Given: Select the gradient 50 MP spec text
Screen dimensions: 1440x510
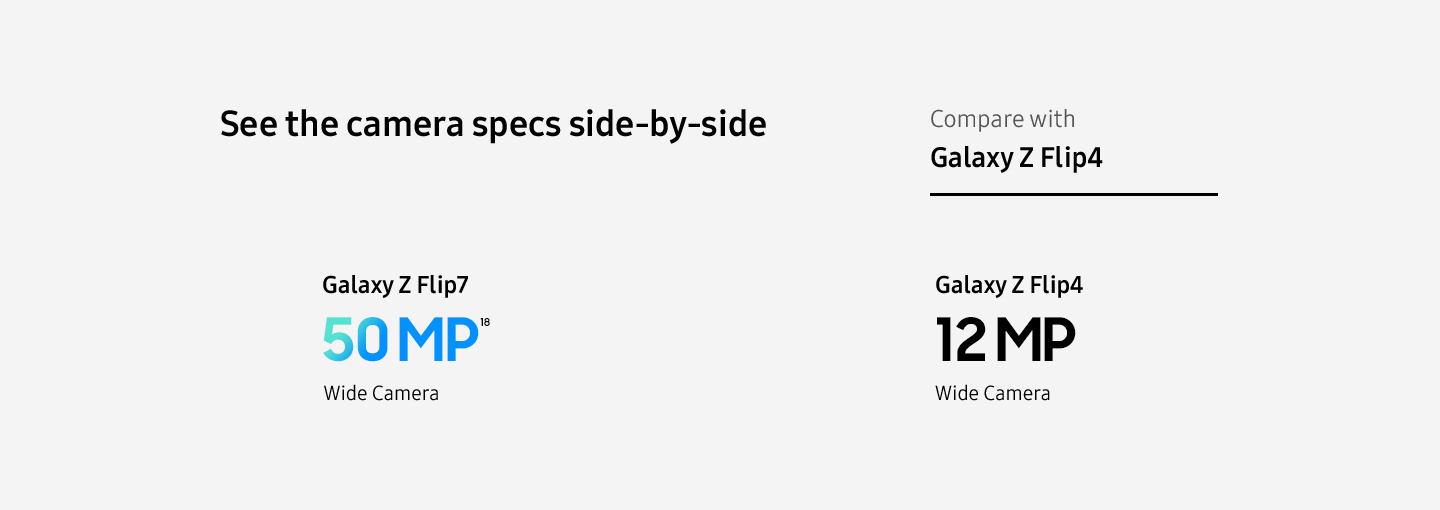Looking at the screenshot, I should pyautogui.click(x=401, y=340).
